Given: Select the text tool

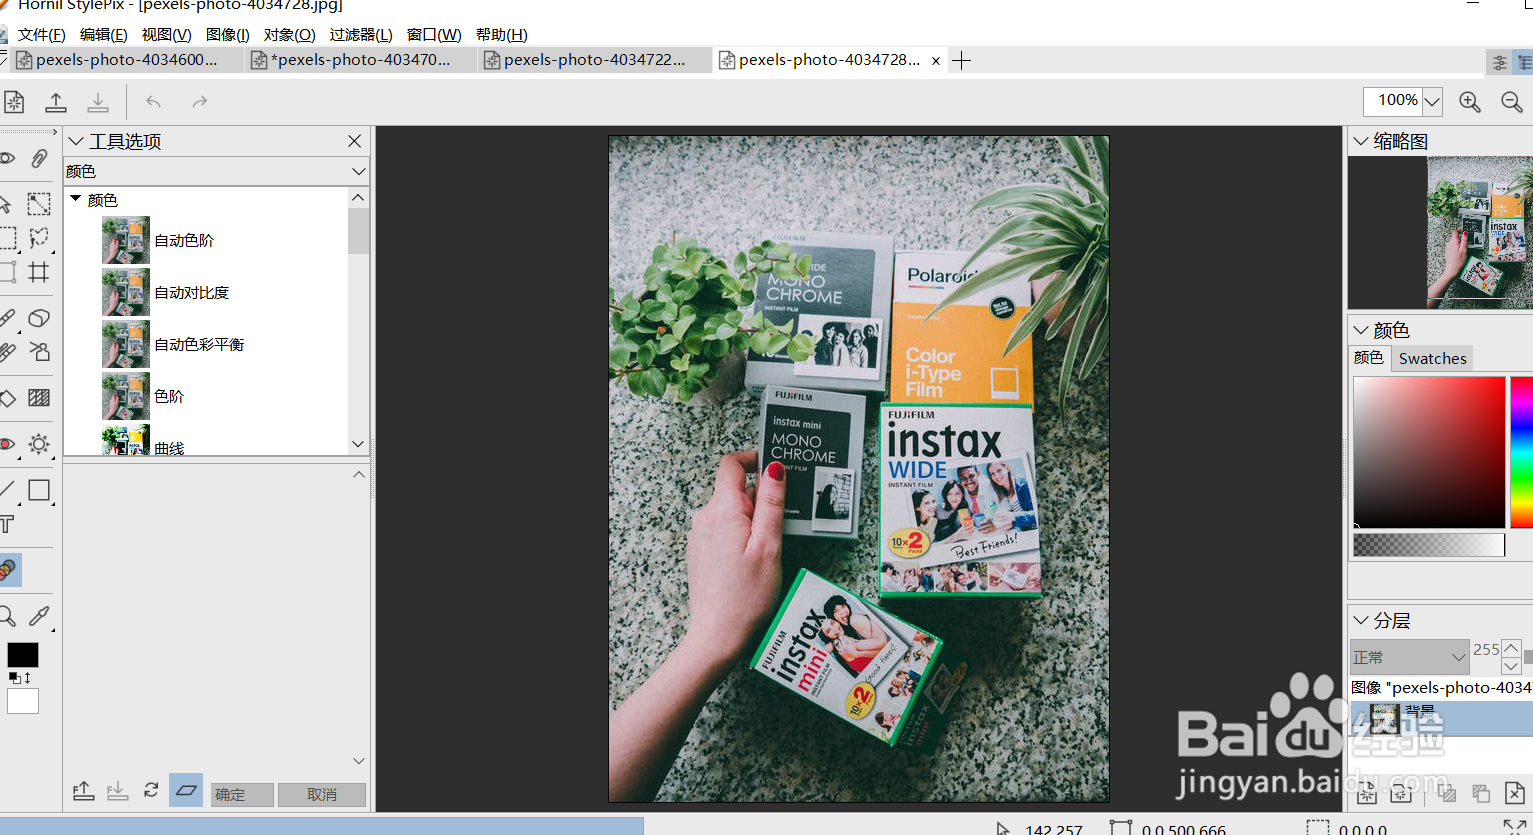Looking at the screenshot, I should (x=7, y=524).
